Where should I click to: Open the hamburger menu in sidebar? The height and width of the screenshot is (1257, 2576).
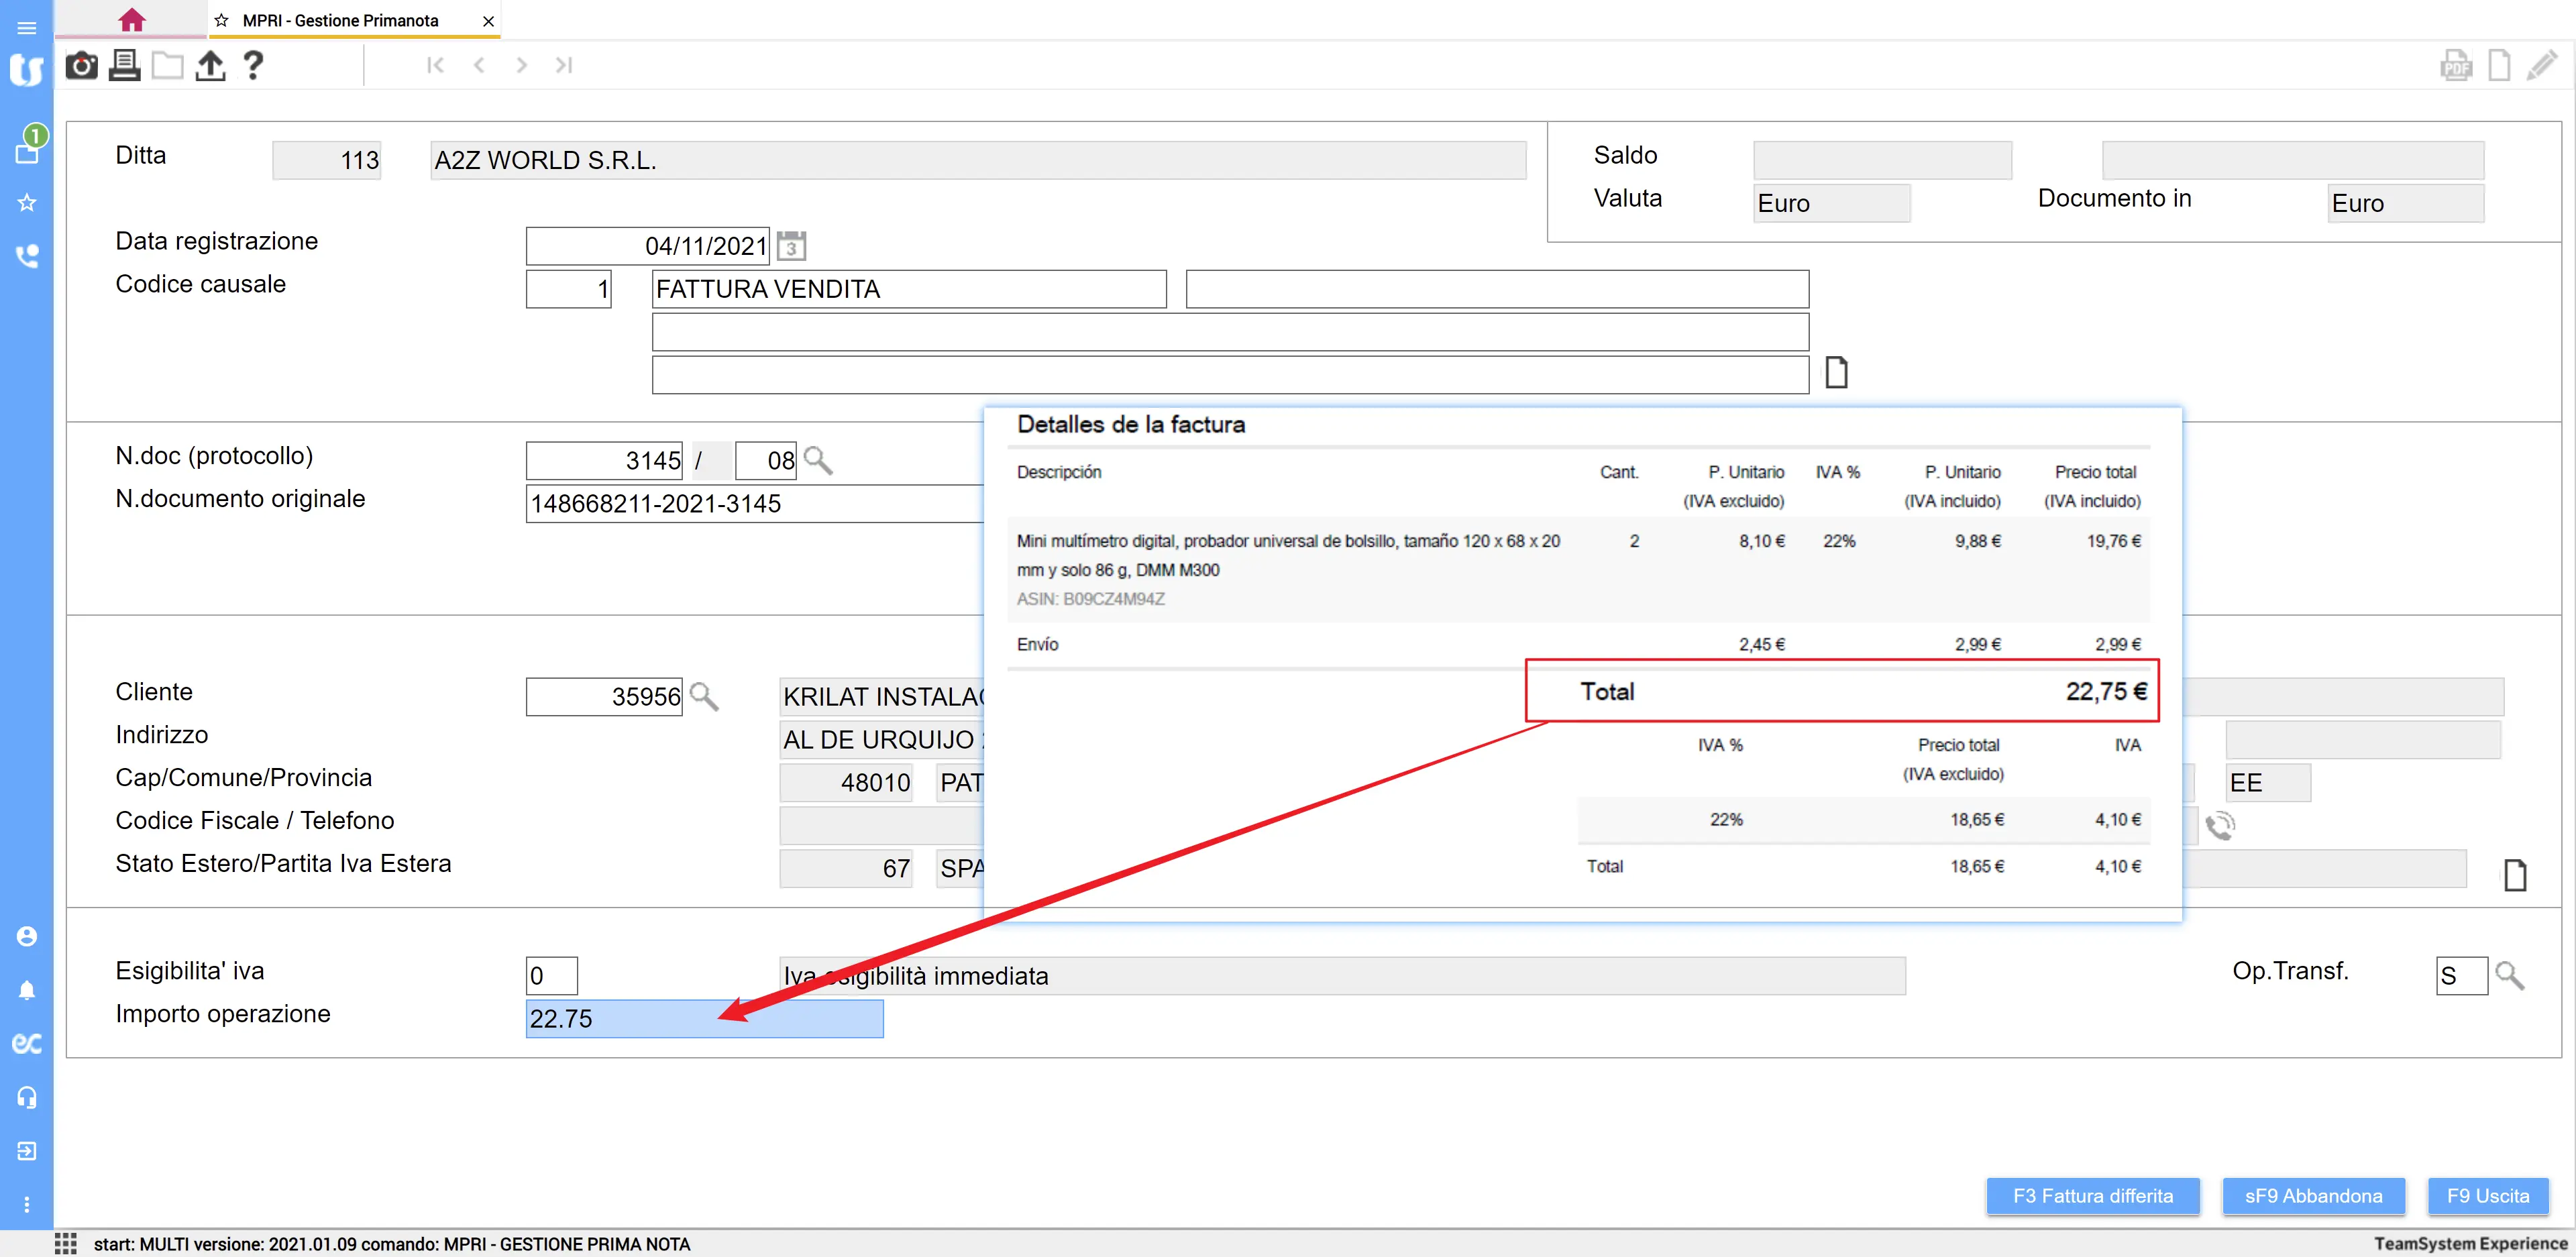27,28
